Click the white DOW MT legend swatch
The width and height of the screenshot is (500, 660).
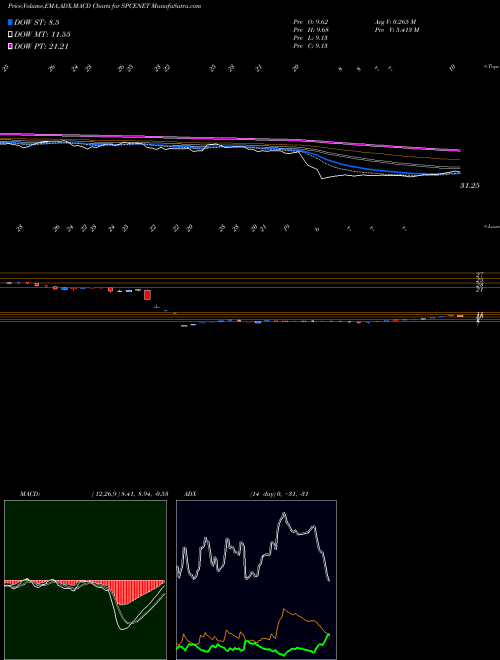click(x=11, y=35)
